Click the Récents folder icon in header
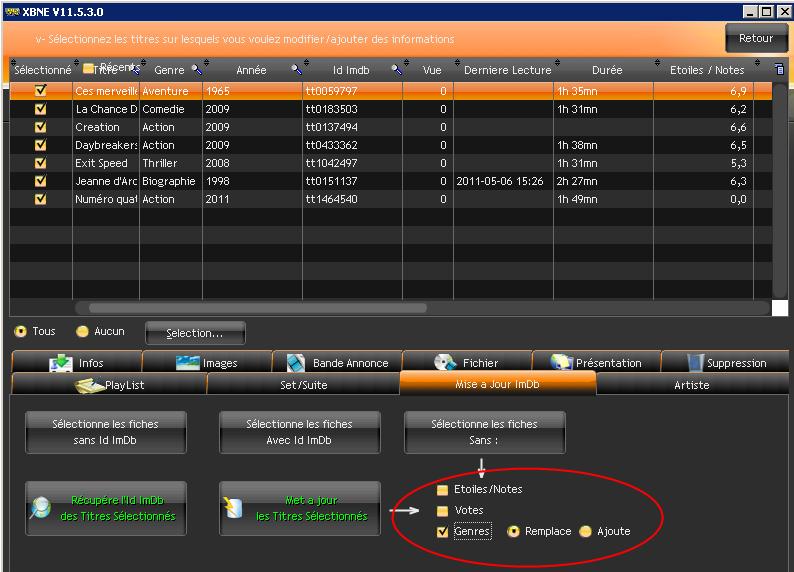Viewport: 794px width, 572px height. (x=89, y=68)
